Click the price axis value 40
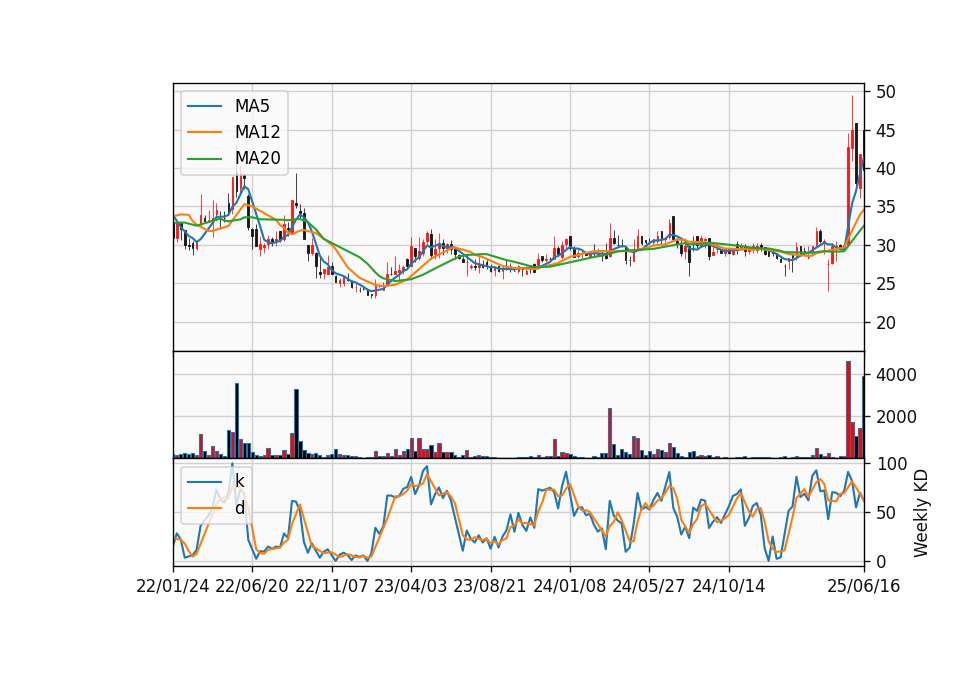Screen dimensions: 960x690 [885, 169]
